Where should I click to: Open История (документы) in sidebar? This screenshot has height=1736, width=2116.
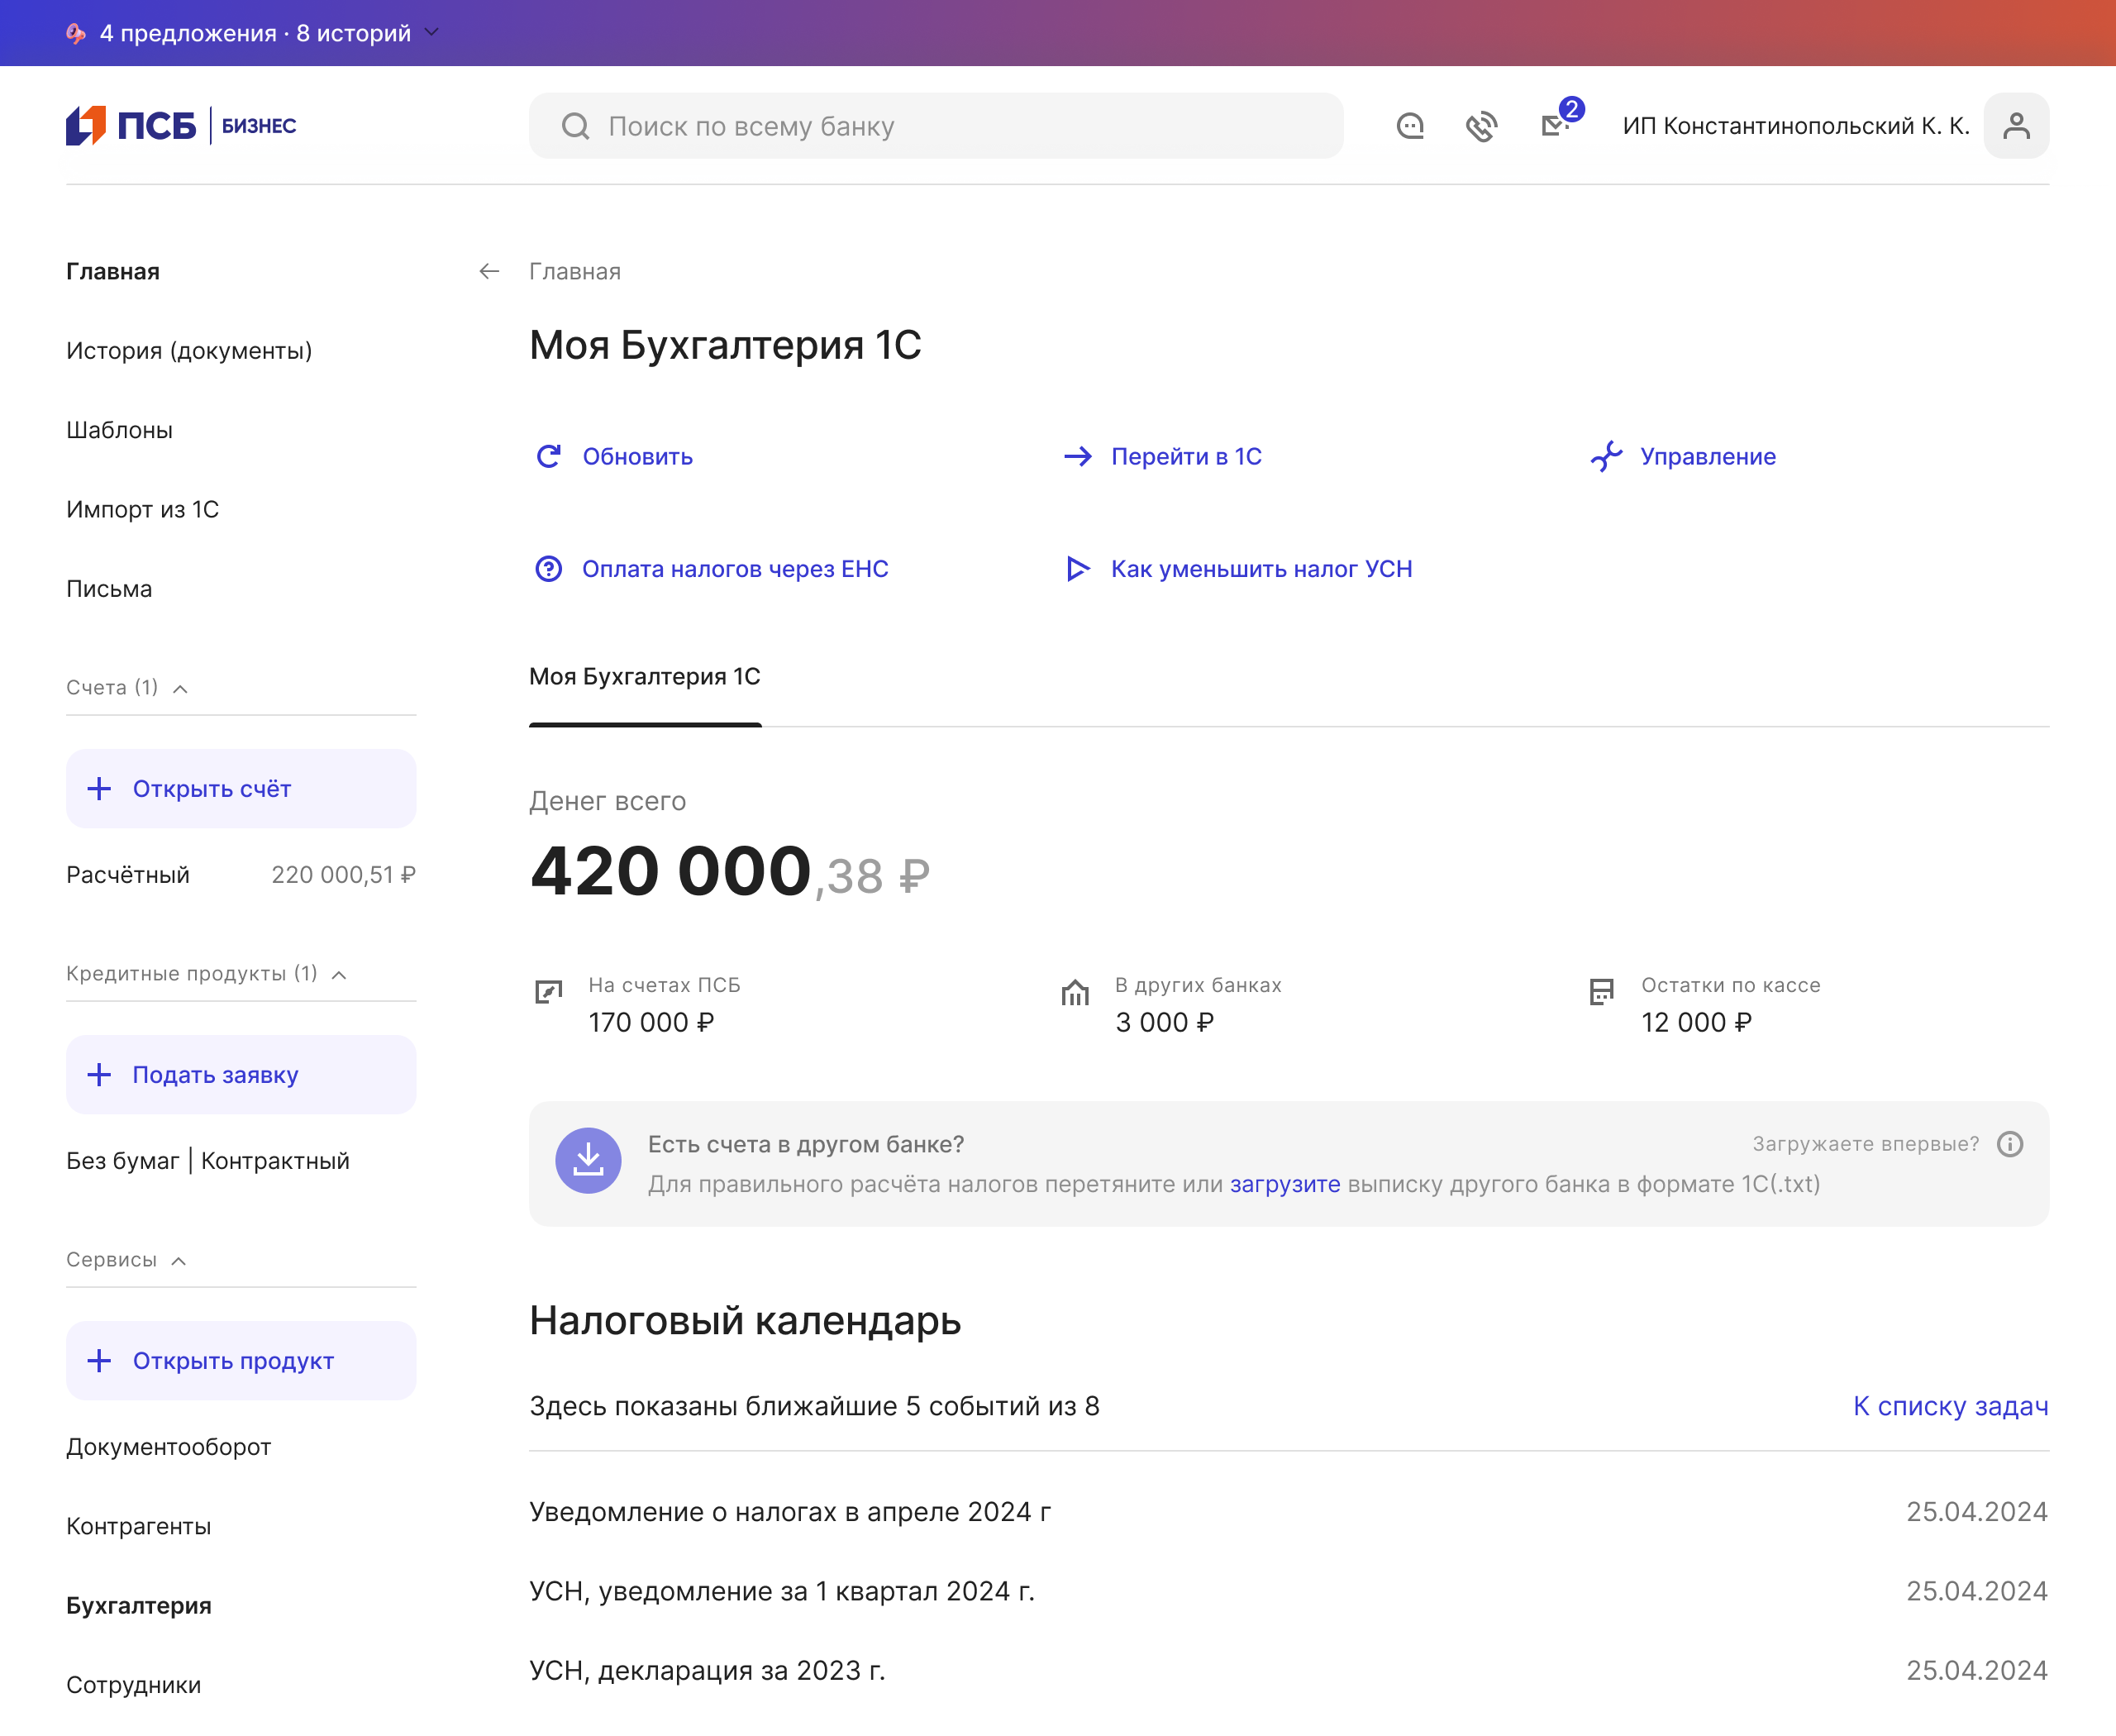pos(189,351)
